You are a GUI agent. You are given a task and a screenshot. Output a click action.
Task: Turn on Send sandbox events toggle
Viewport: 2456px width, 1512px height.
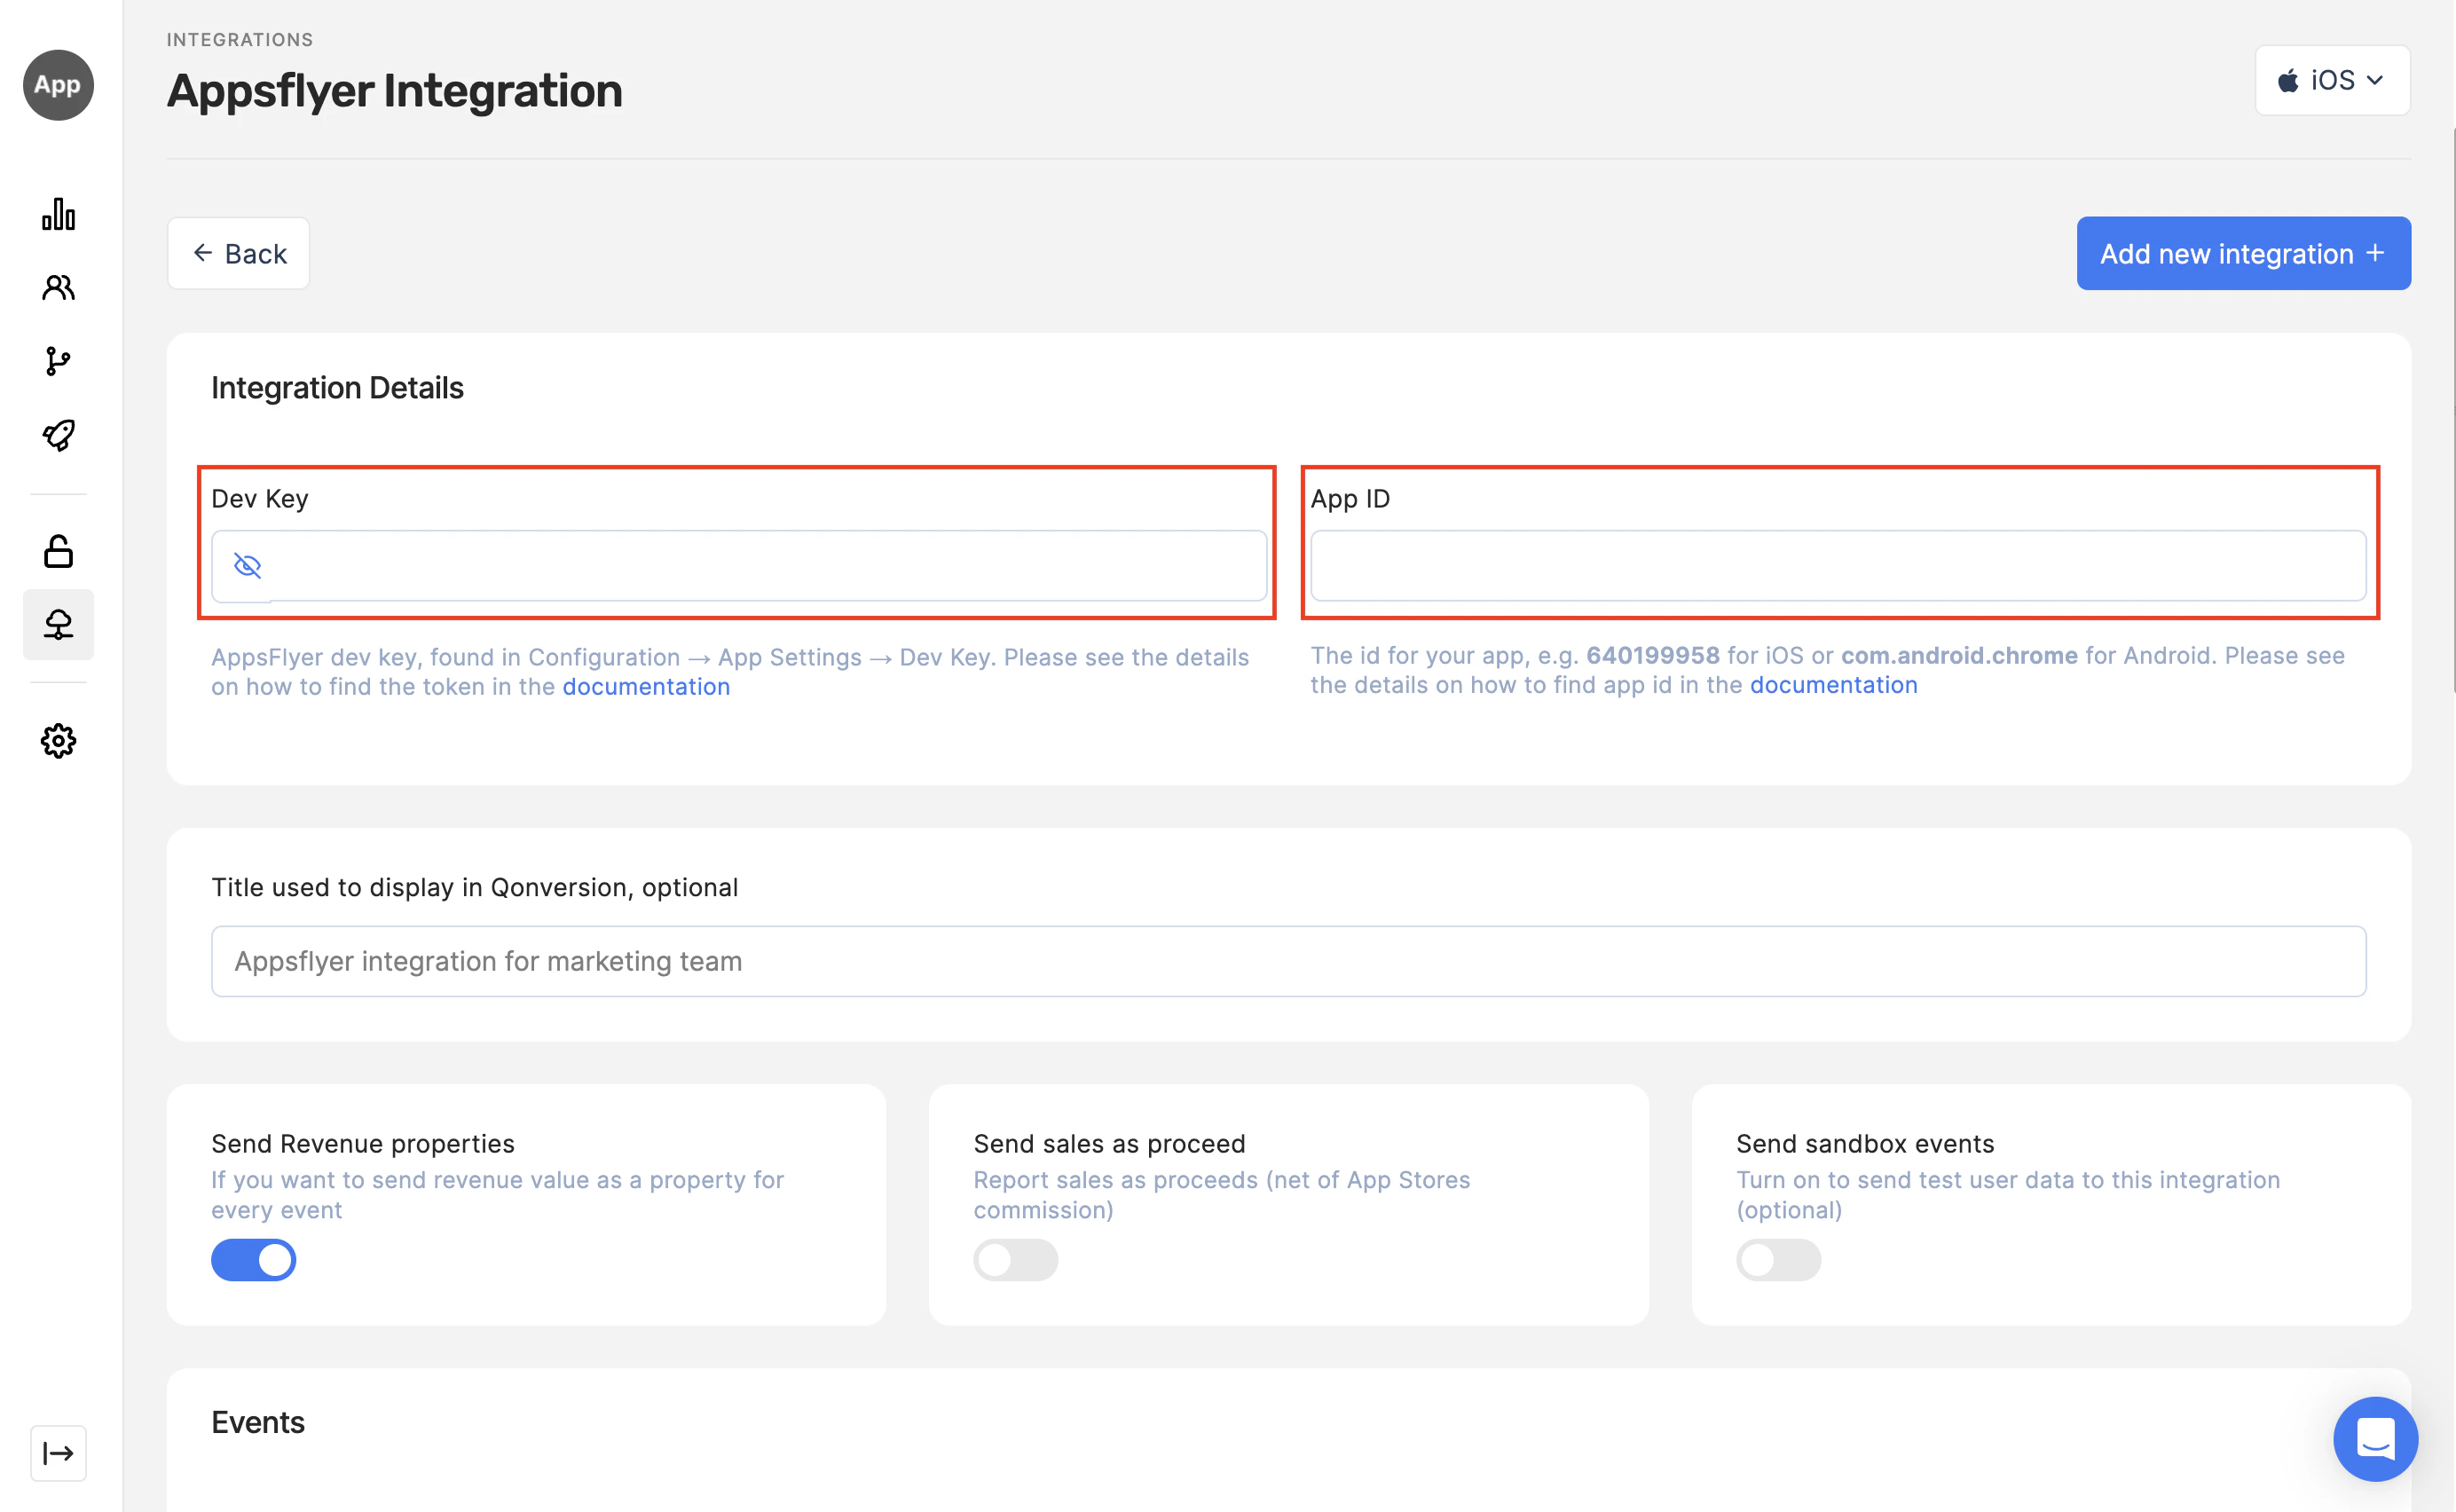tap(1778, 1260)
